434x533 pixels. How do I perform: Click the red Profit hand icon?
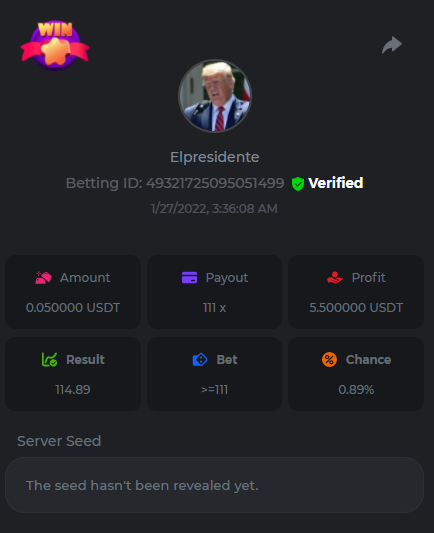[335, 277]
